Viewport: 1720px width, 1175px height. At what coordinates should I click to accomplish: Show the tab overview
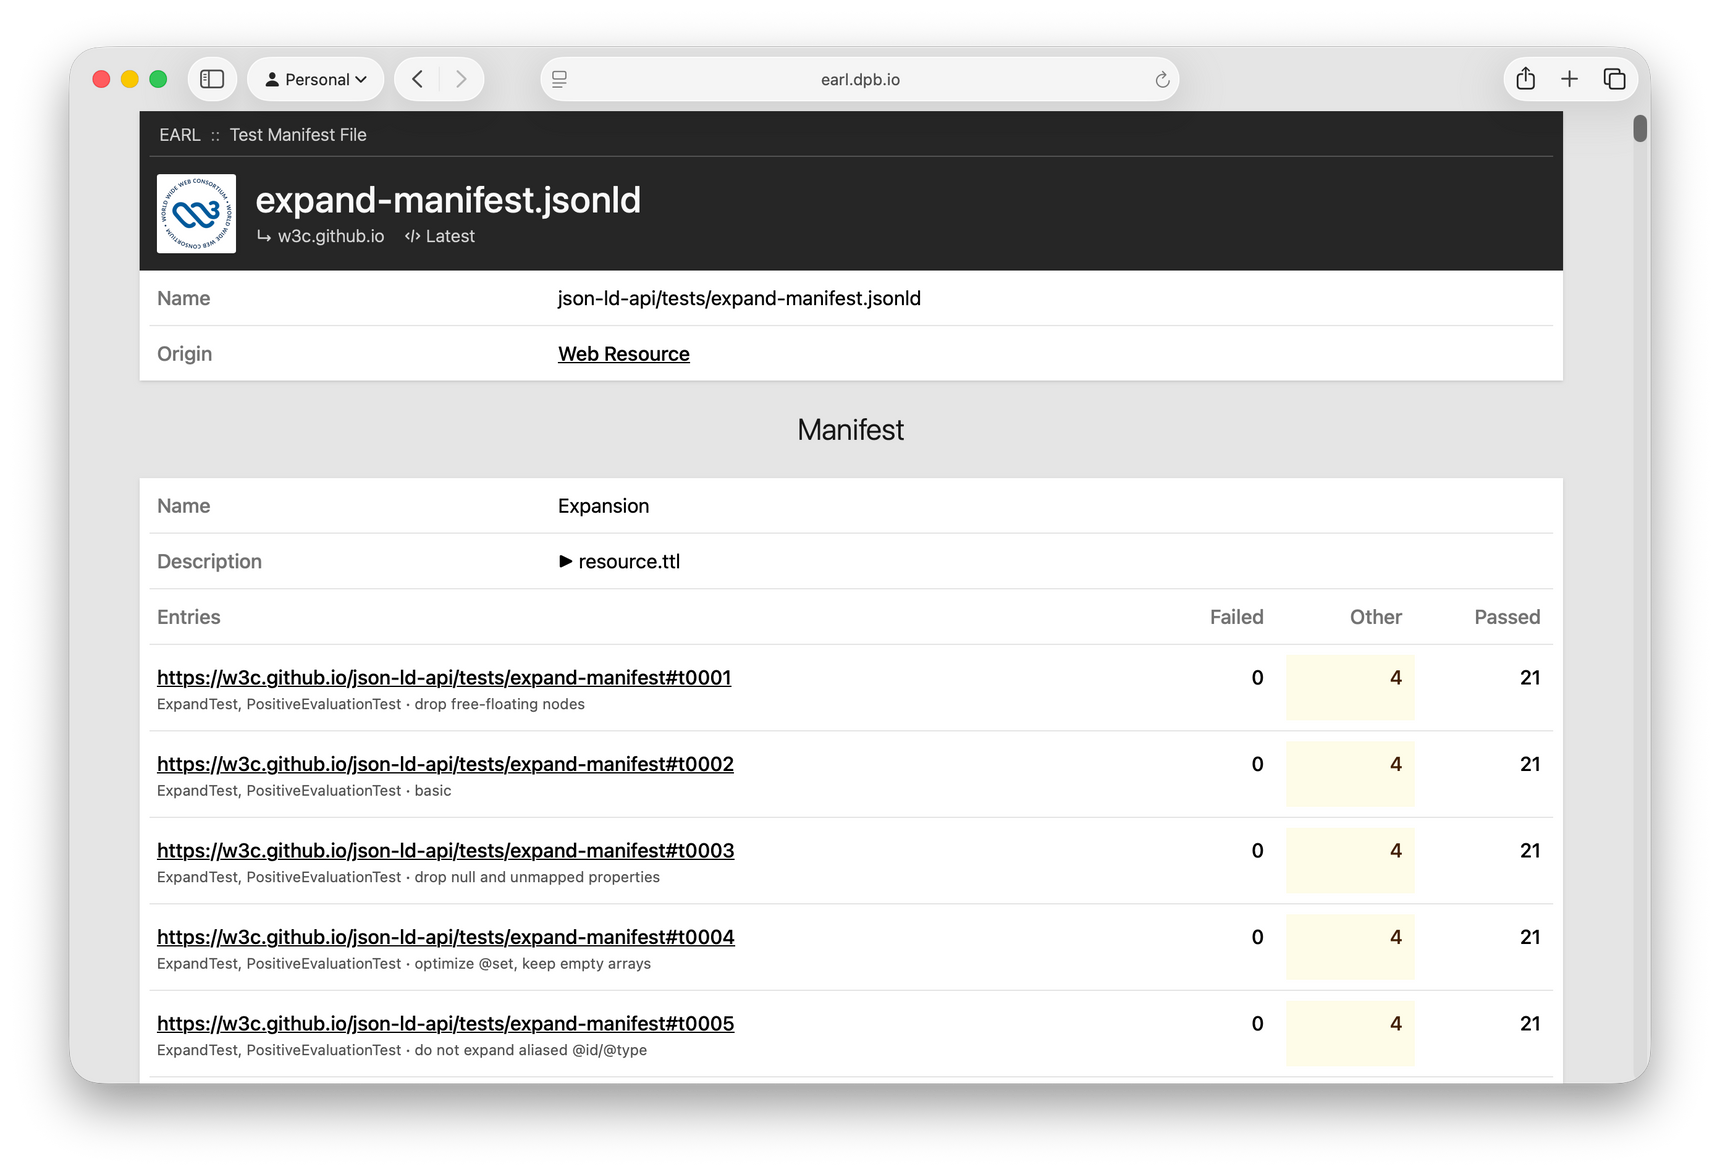[1614, 78]
